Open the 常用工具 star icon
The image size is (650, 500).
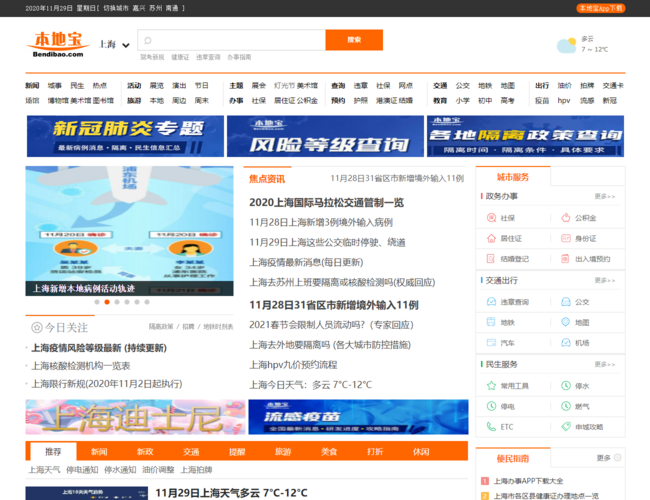pos(491,386)
